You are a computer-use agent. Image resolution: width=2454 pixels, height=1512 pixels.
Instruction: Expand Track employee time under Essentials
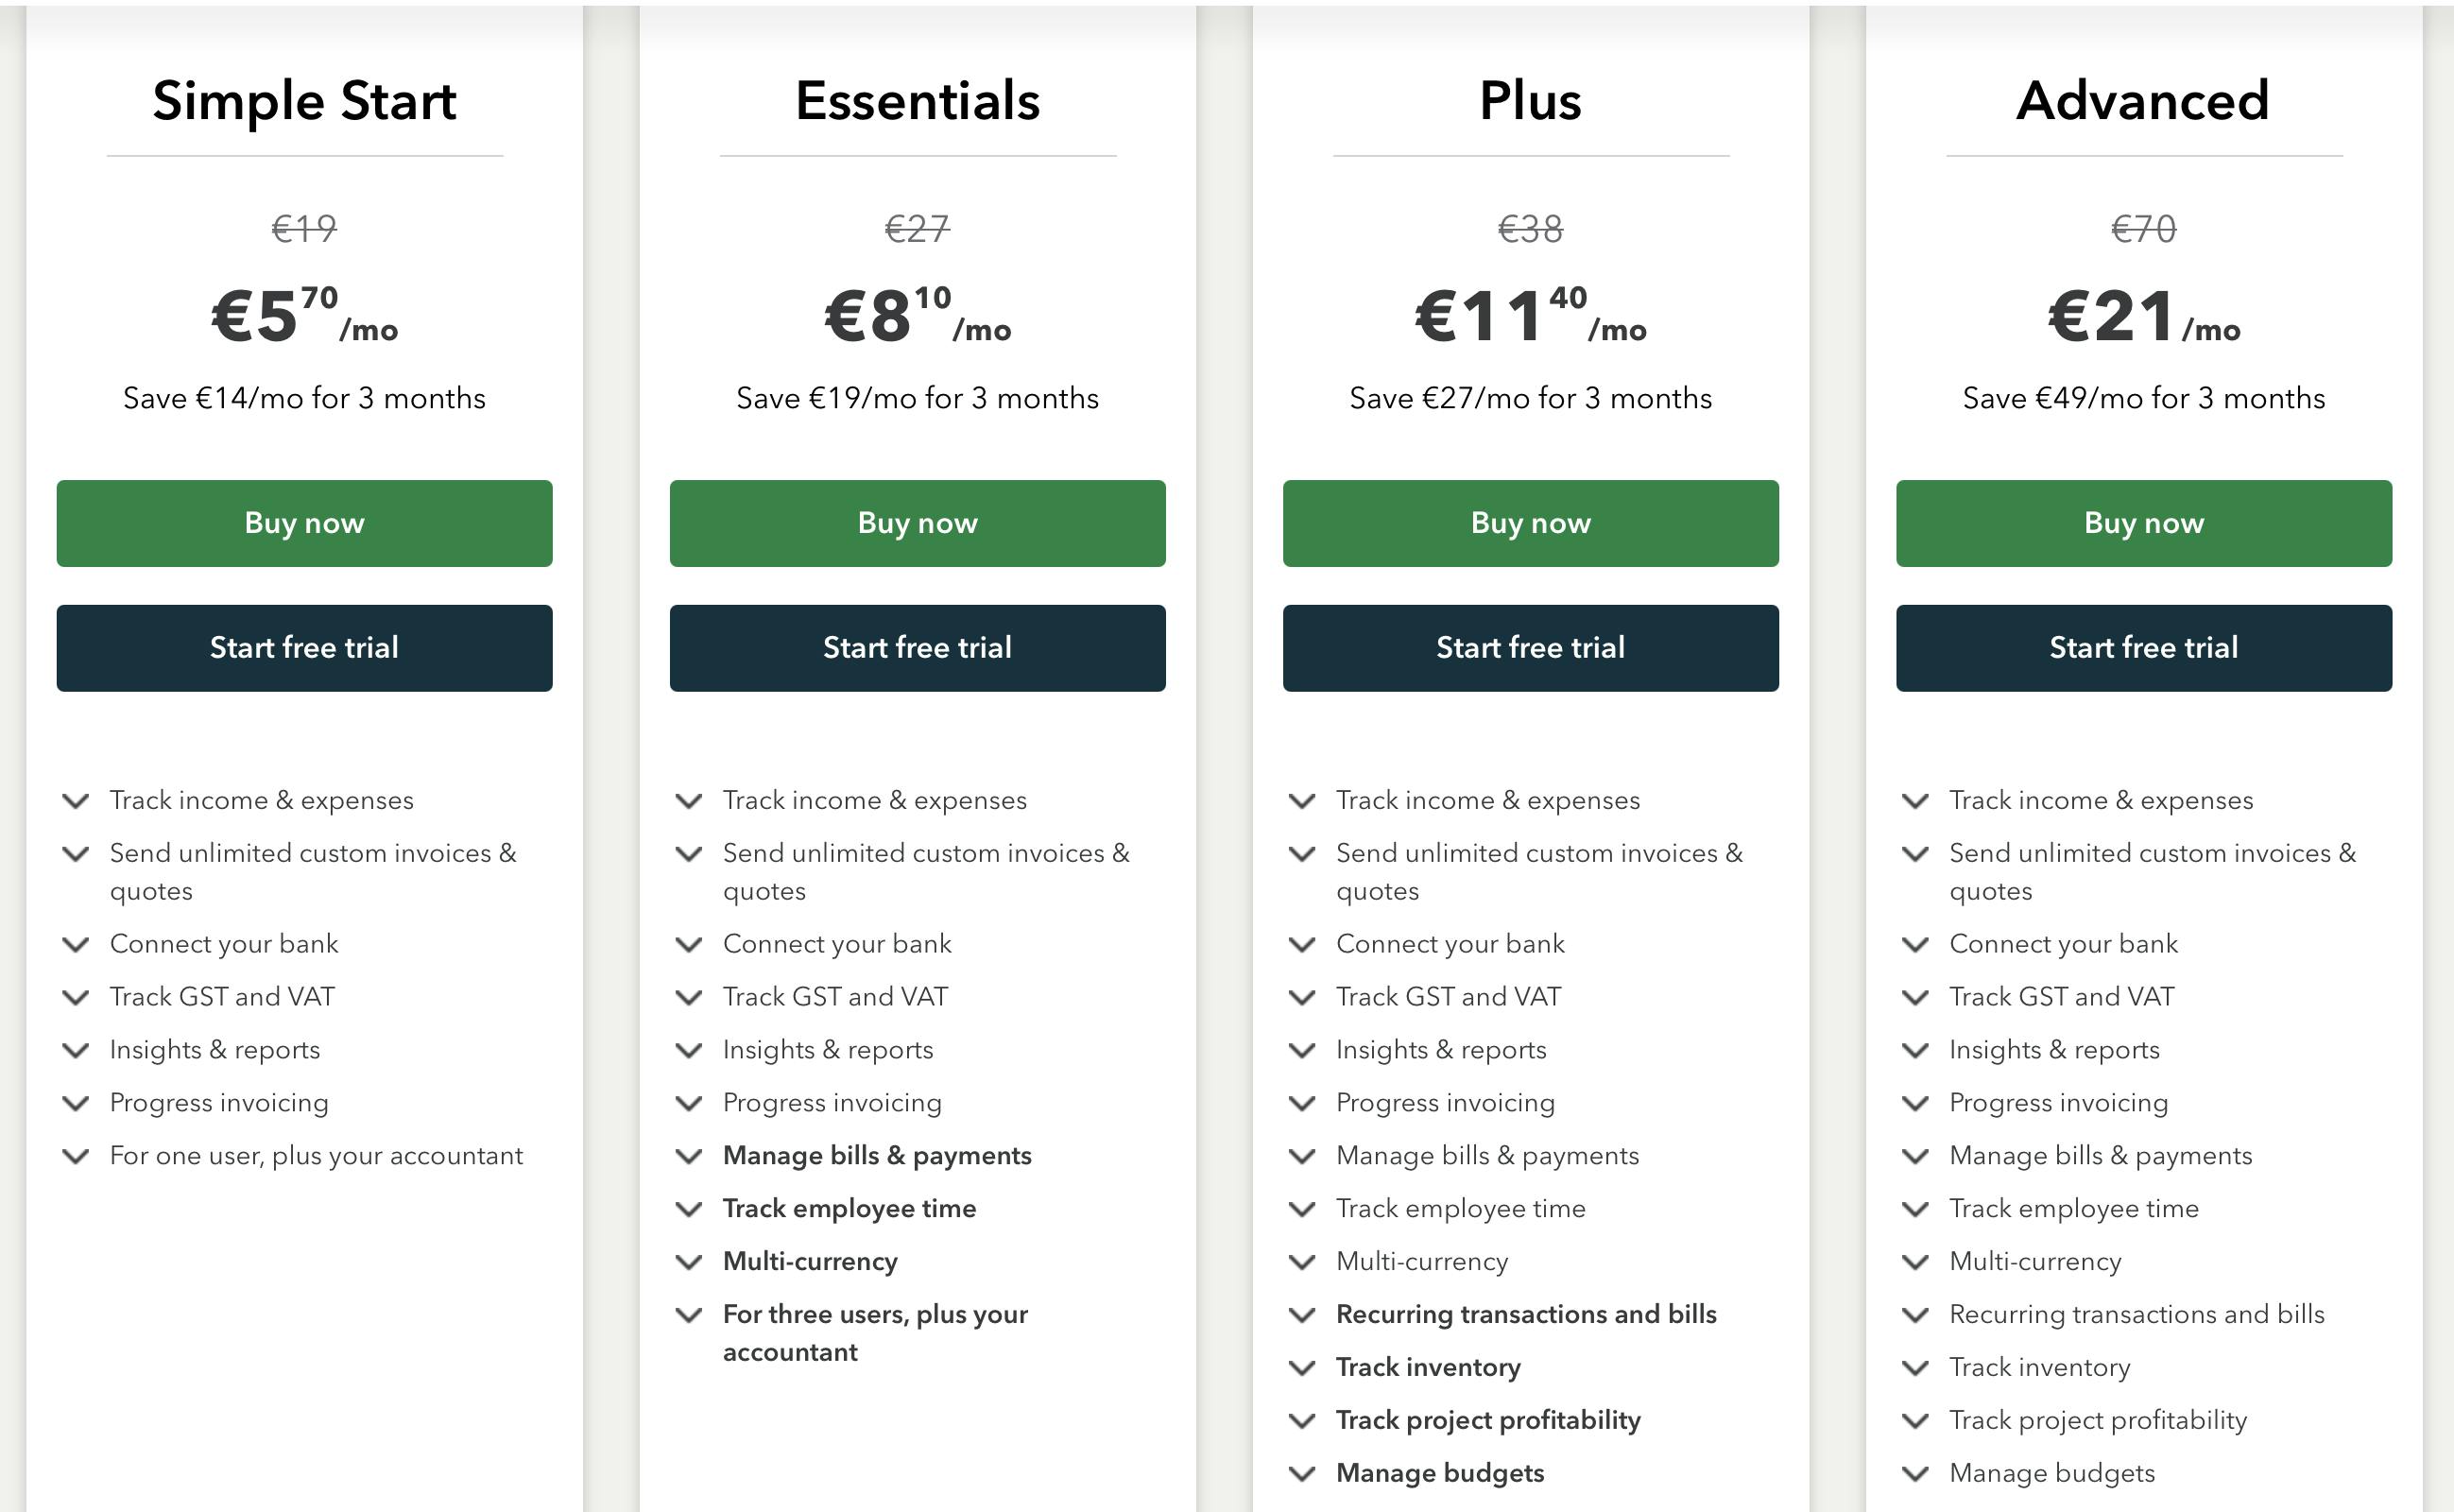(689, 1210)
